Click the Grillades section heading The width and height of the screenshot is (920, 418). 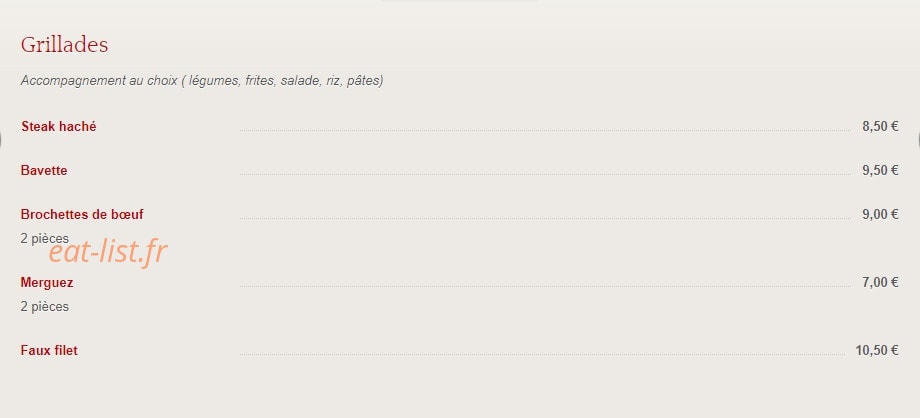[64, 45]
